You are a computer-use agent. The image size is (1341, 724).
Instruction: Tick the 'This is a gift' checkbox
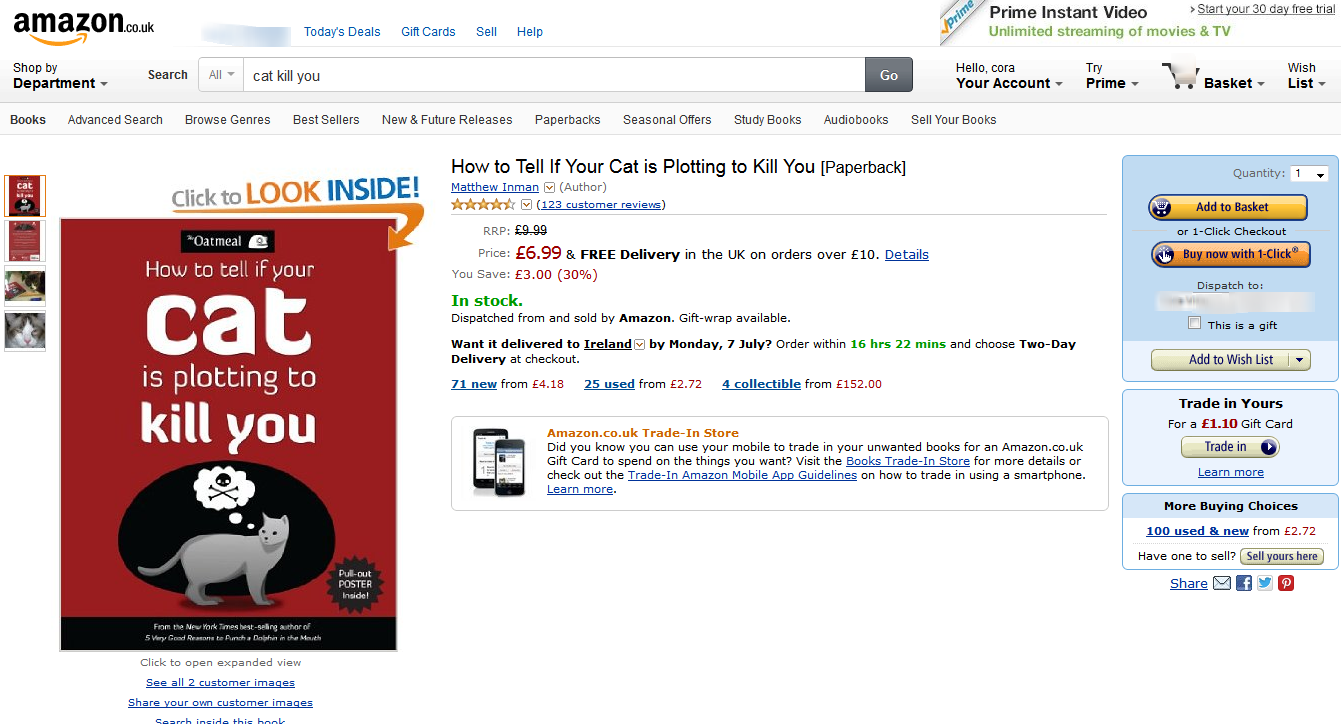1194,323
